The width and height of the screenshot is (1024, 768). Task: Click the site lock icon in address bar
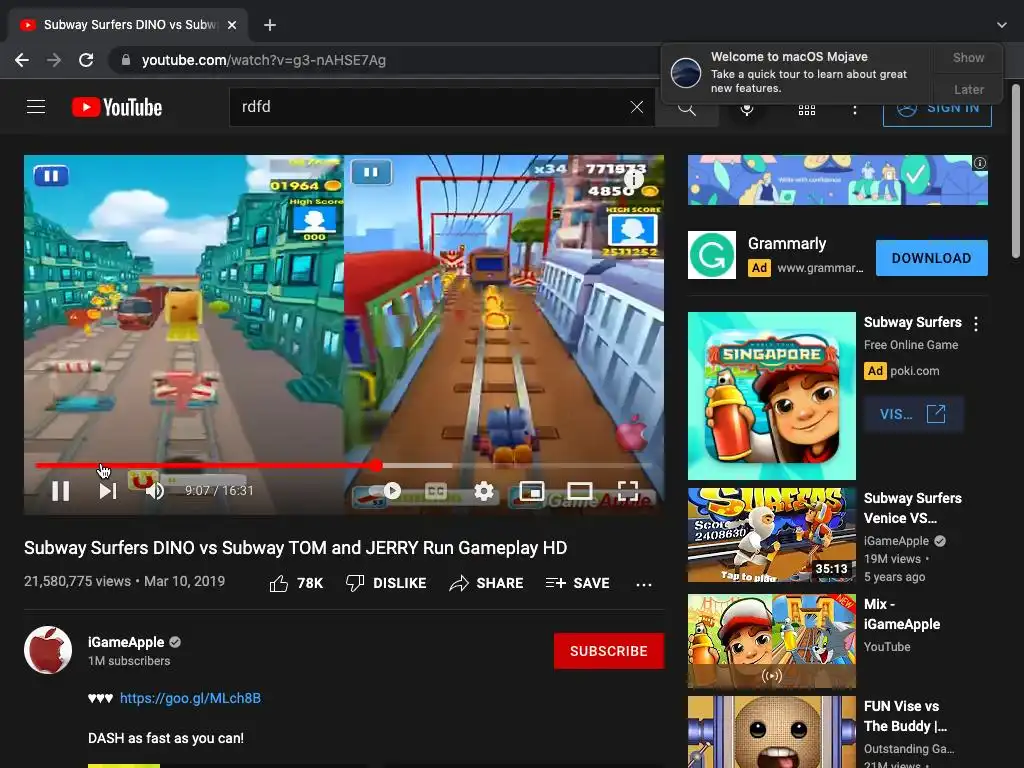(x=126, y=60)
